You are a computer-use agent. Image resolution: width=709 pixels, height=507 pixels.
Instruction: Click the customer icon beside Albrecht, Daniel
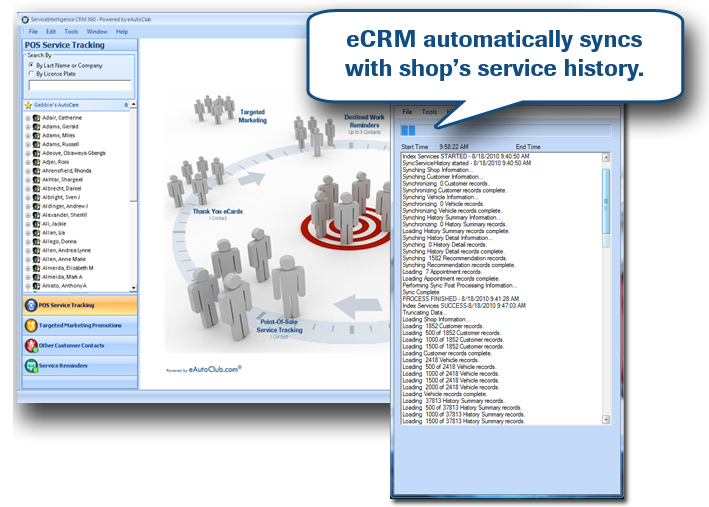37,189
